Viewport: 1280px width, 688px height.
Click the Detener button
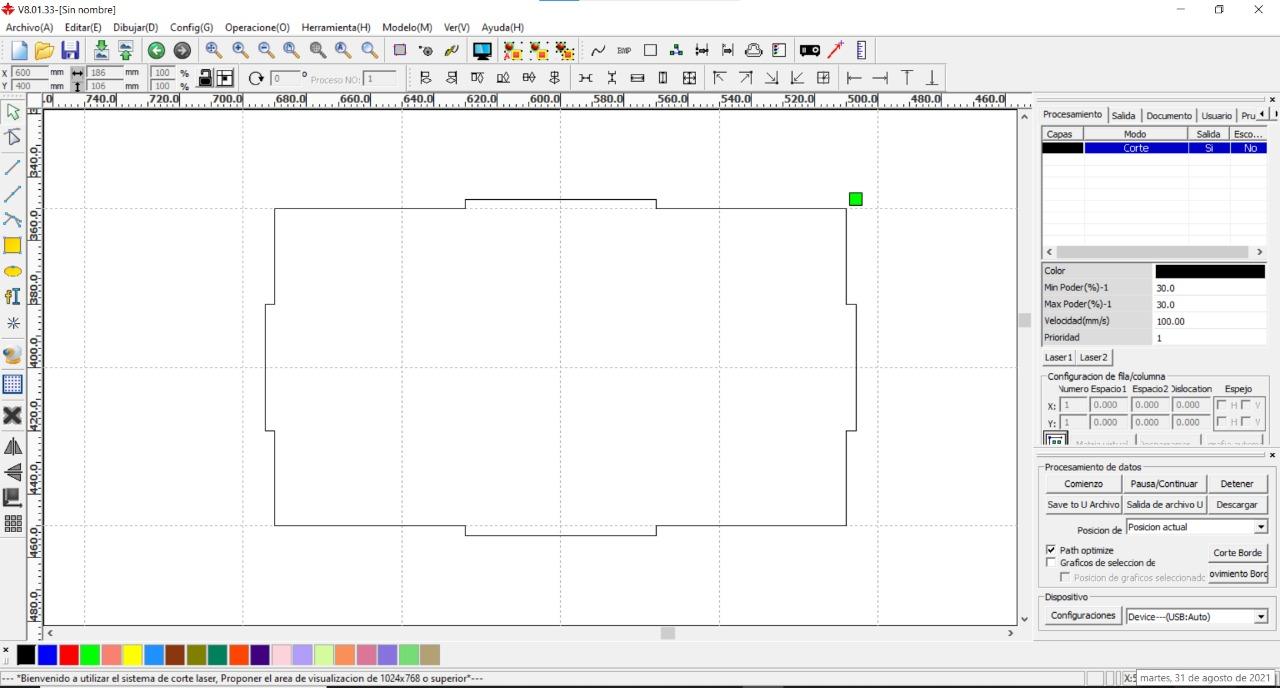(1237, 484)
